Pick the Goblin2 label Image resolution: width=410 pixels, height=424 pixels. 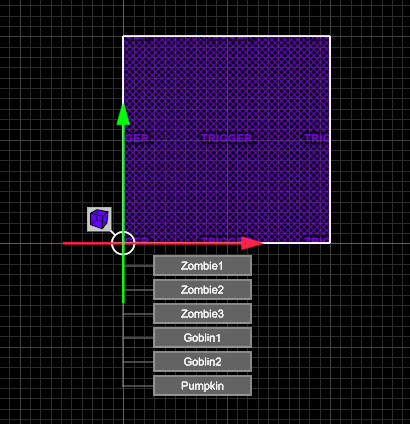(202, 362)
